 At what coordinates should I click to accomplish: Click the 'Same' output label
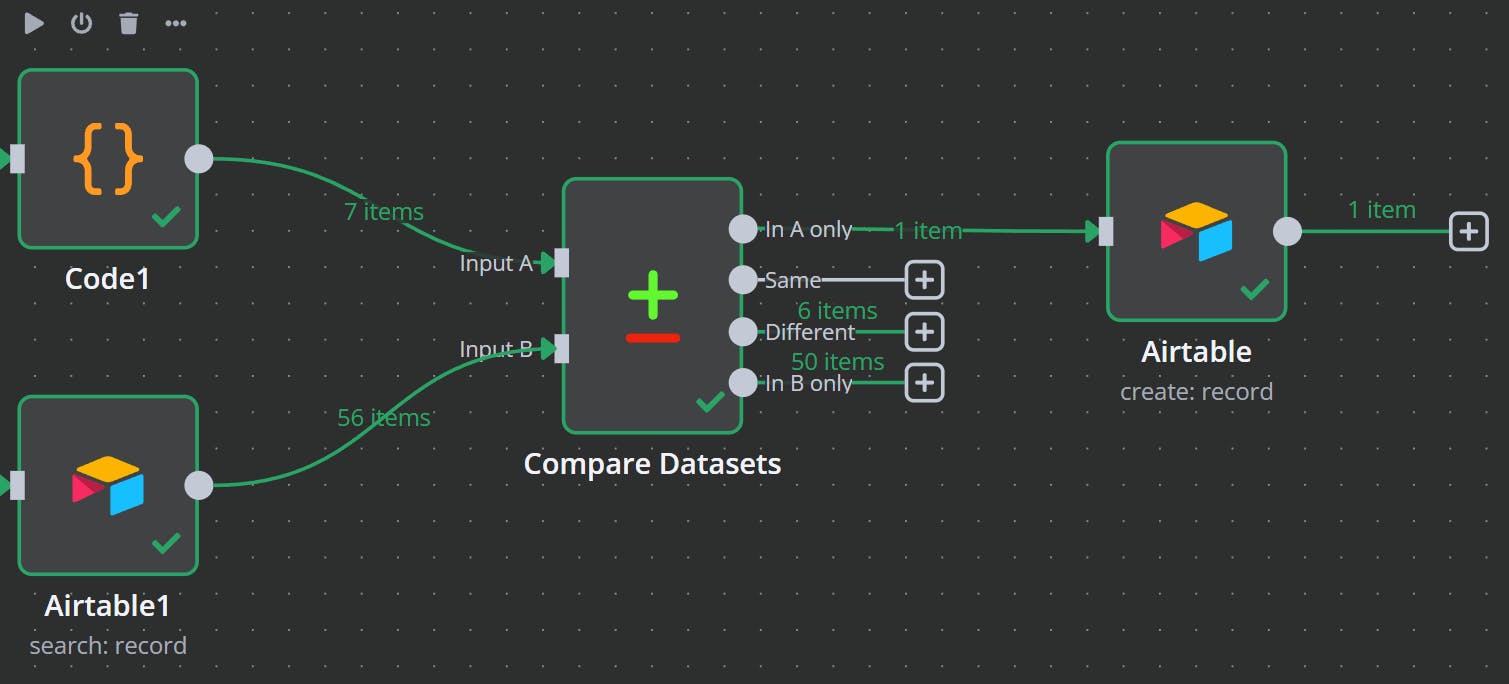point(793,280)
